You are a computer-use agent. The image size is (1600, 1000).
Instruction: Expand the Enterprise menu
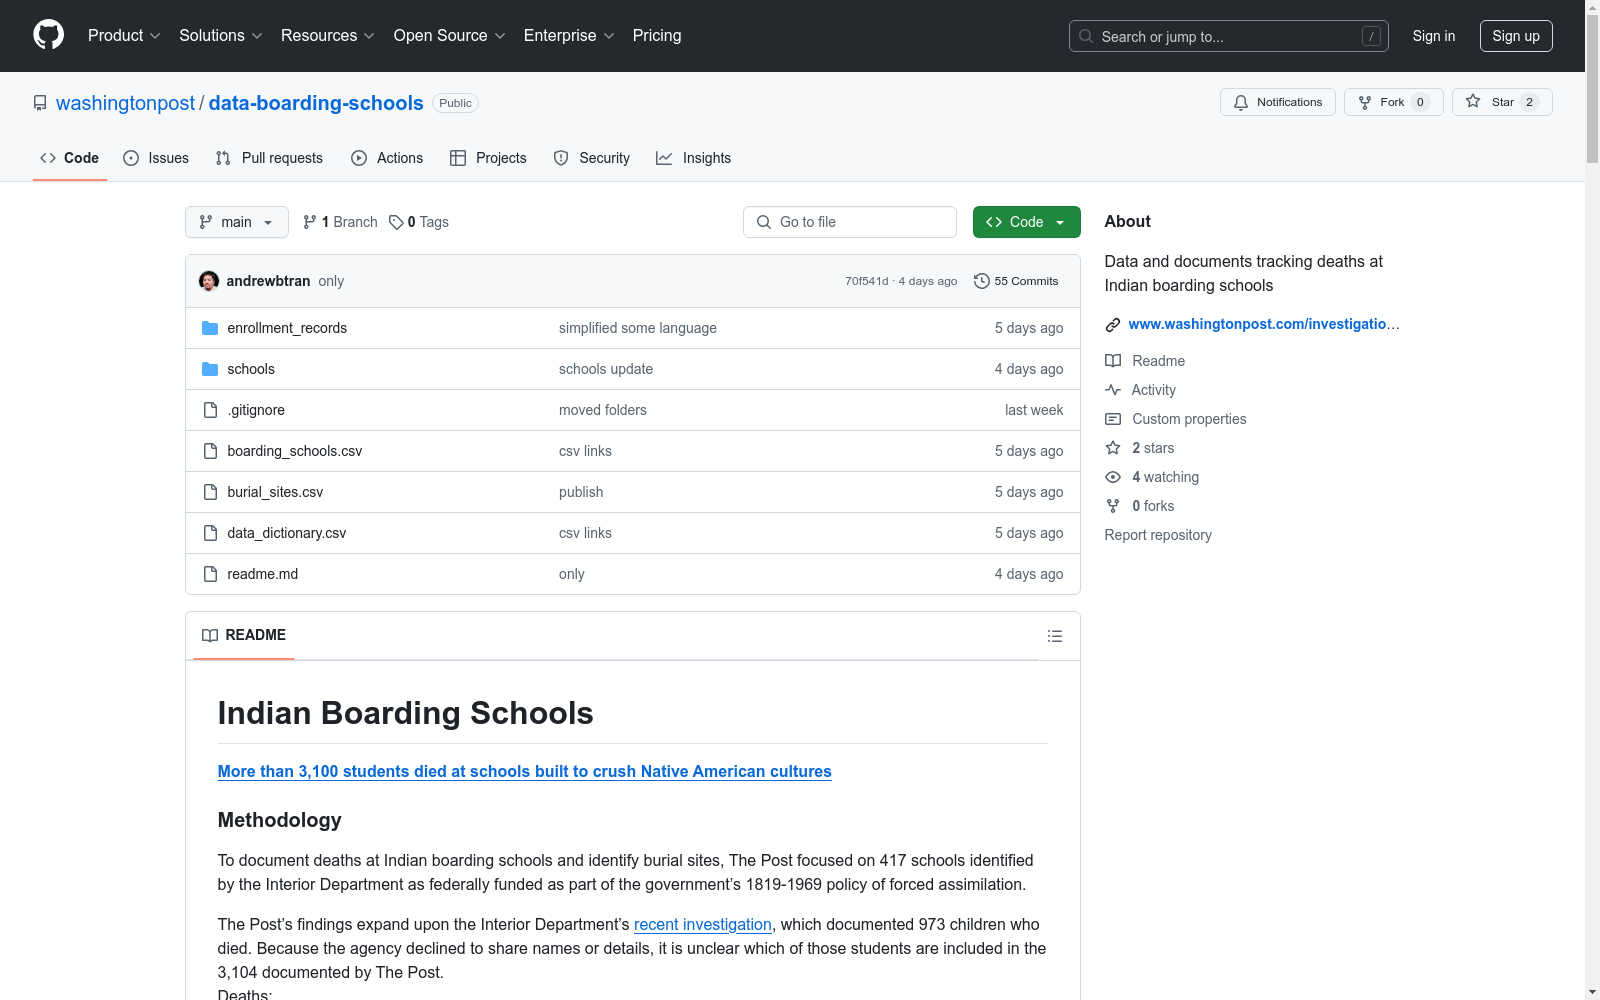(568, 35)
